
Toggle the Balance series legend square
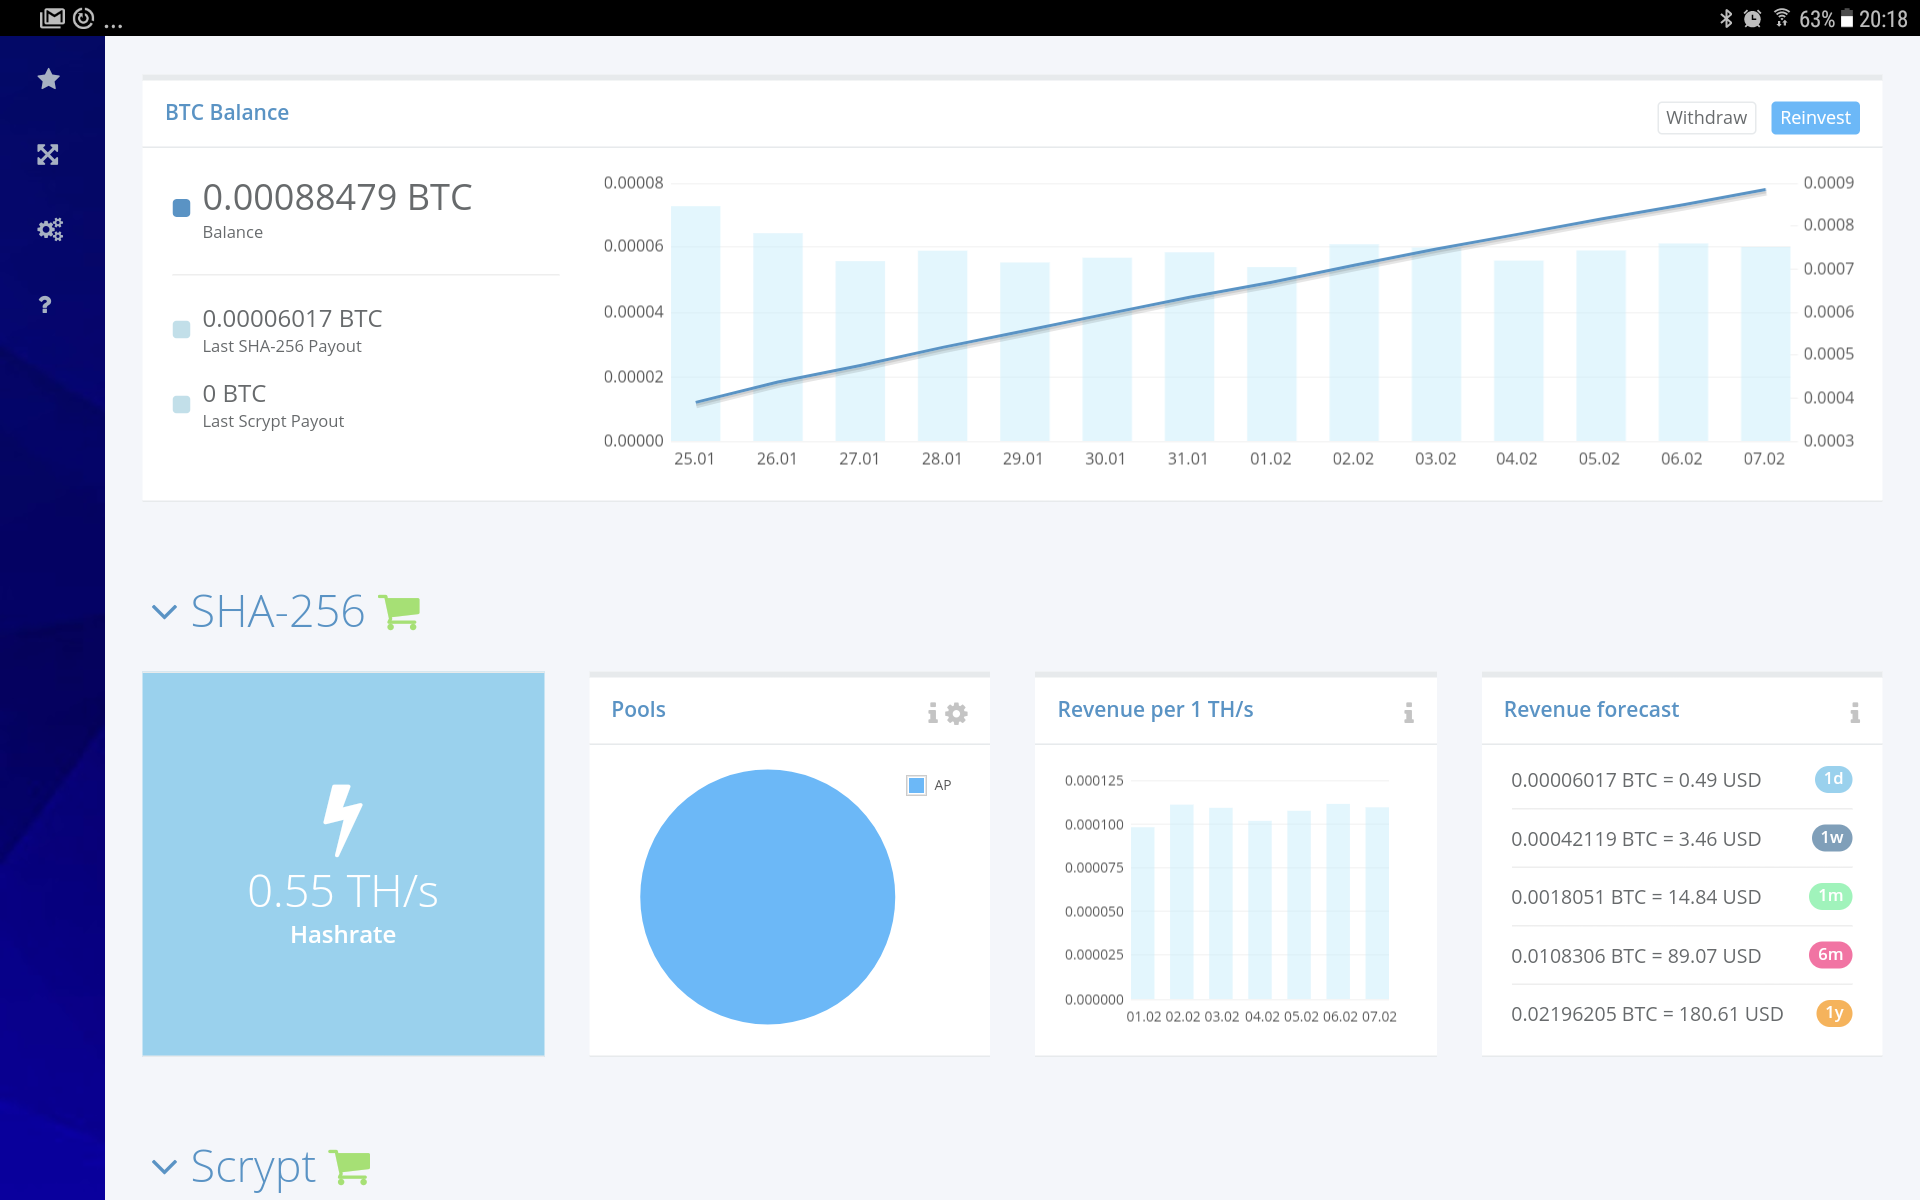pos(181,208)
